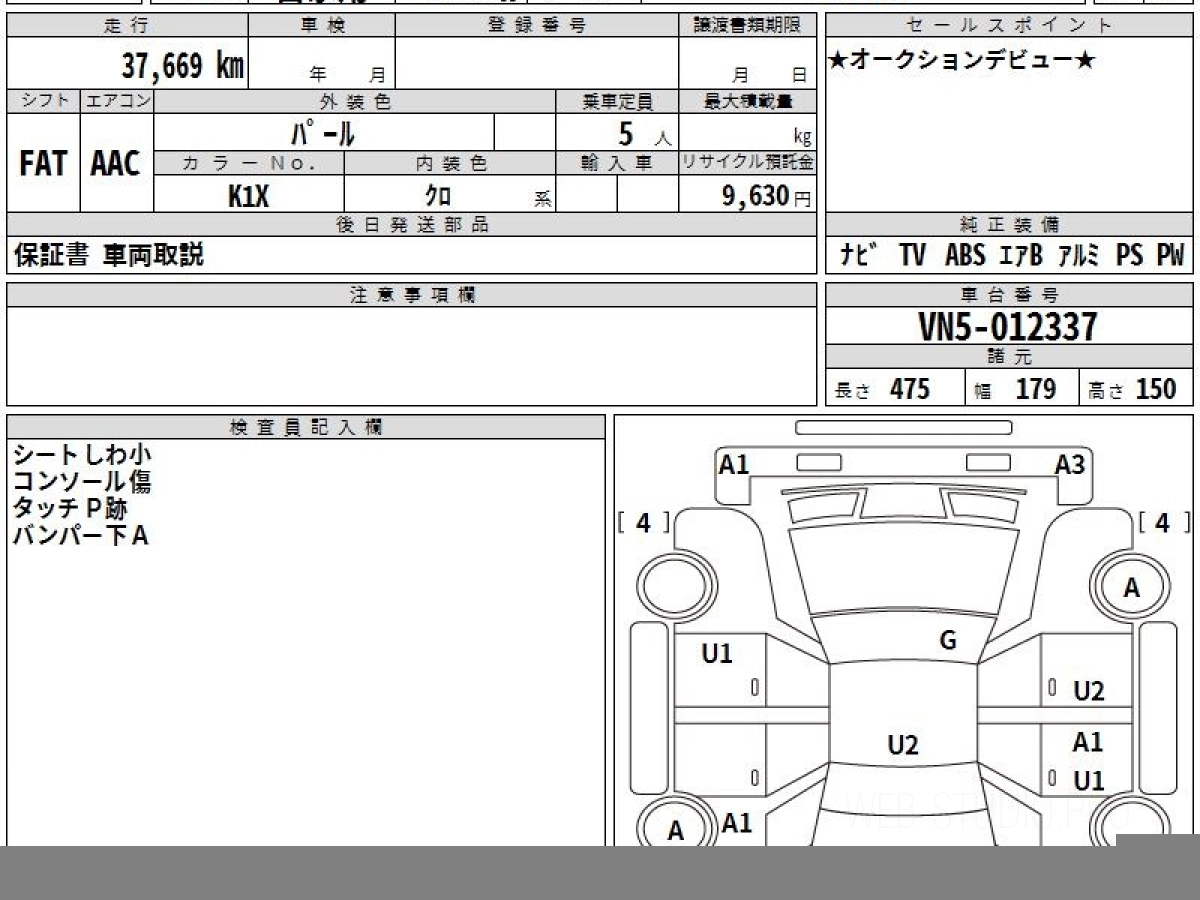
Task: Click the U2 dent marker on the roof
Action: click(x=902, y=745)
